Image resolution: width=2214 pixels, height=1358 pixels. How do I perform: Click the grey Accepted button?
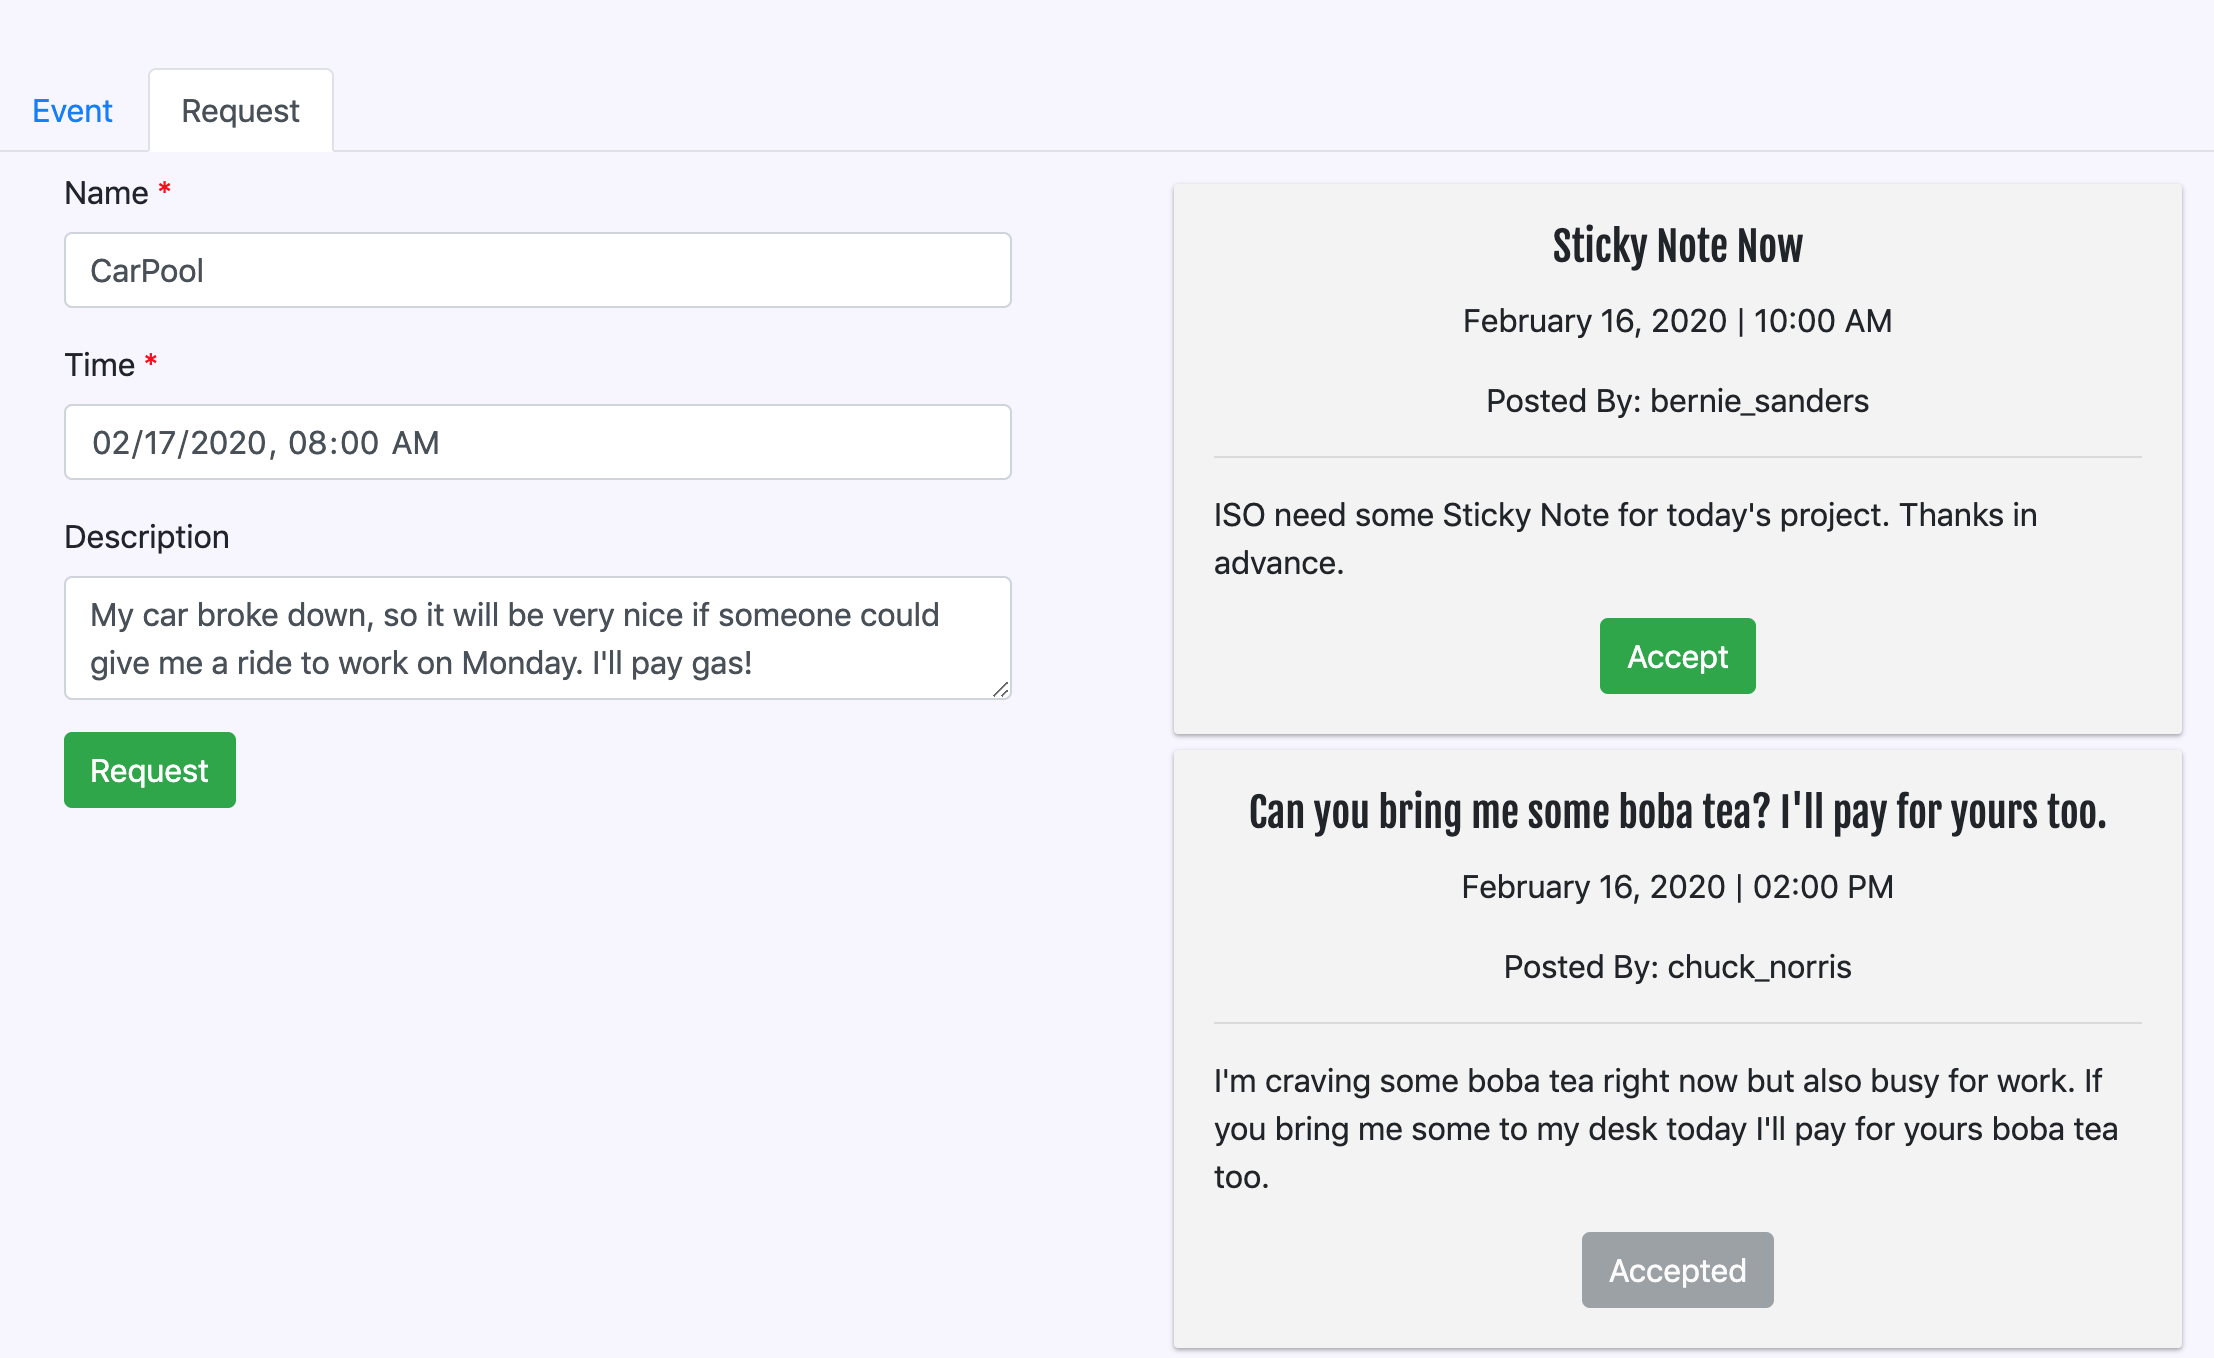1677,1270
